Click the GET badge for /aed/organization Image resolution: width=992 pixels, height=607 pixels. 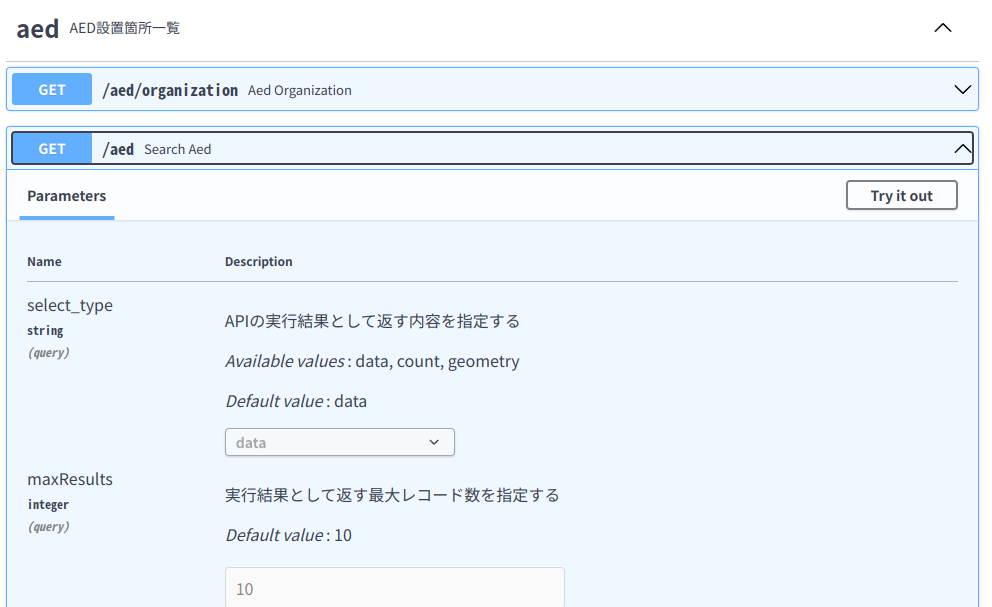(x=52, y=90)
